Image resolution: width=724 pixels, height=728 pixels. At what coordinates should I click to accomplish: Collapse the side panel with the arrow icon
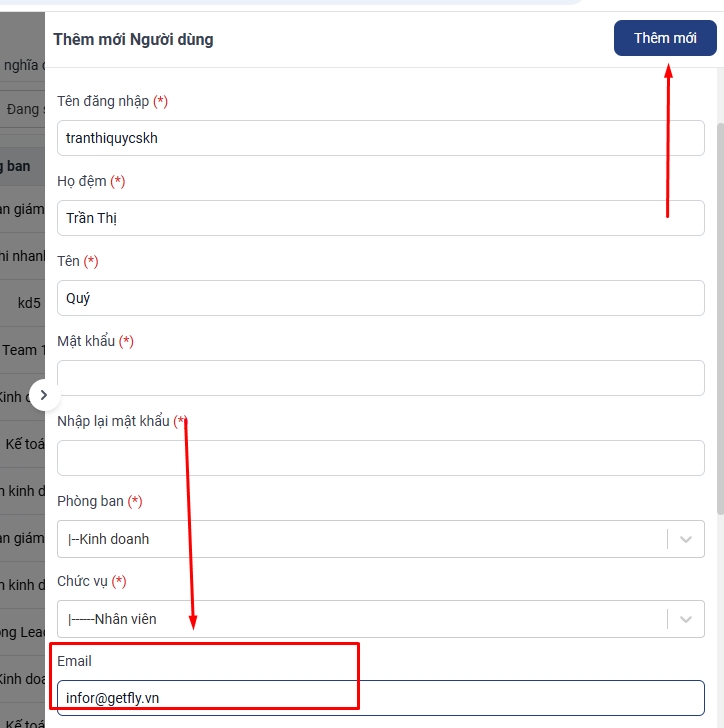click(x=43, y=395)
